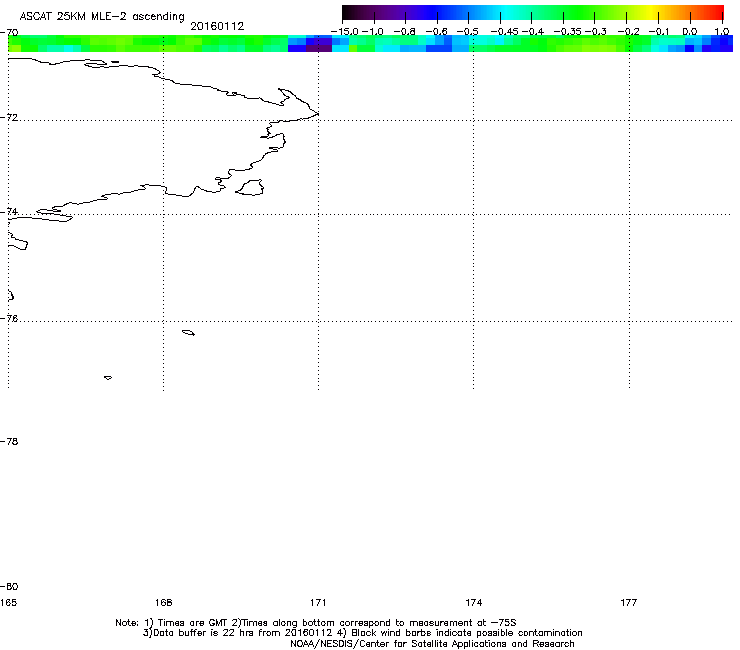Click longitude label 168
Viewport: 740px width, 650px height.
coord(163,602)
